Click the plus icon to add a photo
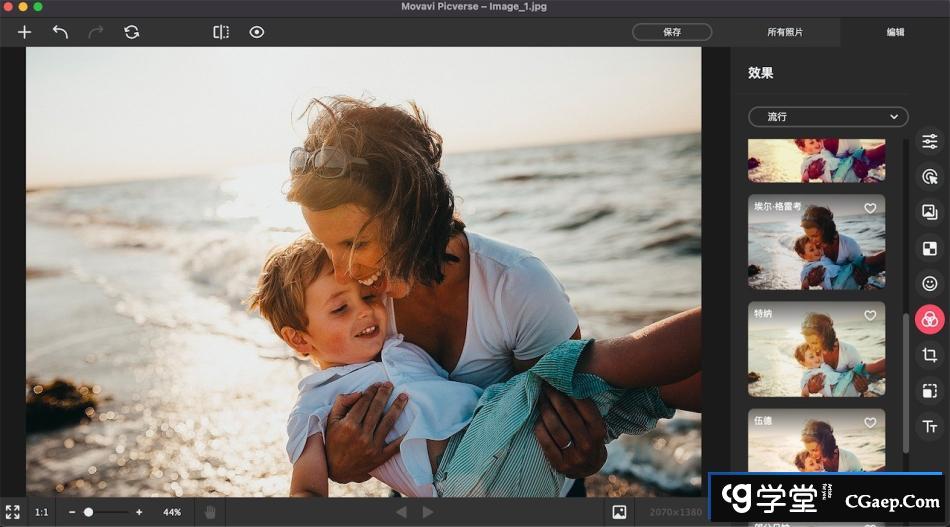 24,32
